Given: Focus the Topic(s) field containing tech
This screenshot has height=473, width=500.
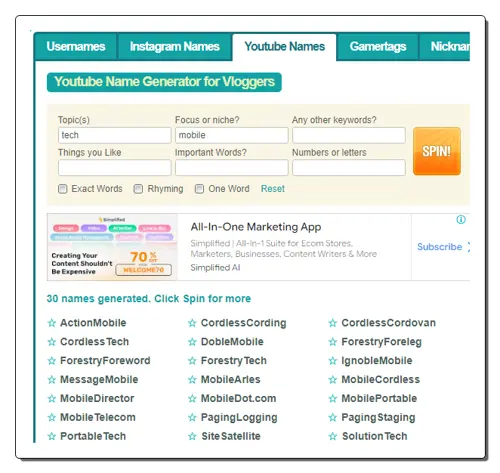Looking at the screenshot, I should tap(115, 135).
